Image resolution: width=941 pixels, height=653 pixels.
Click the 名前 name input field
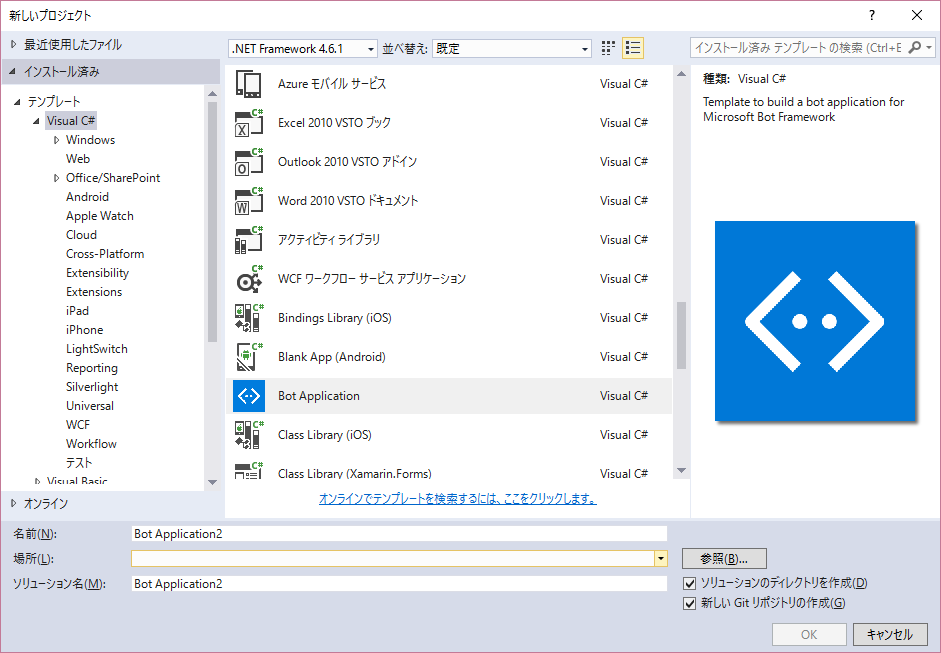click(399, 534)
